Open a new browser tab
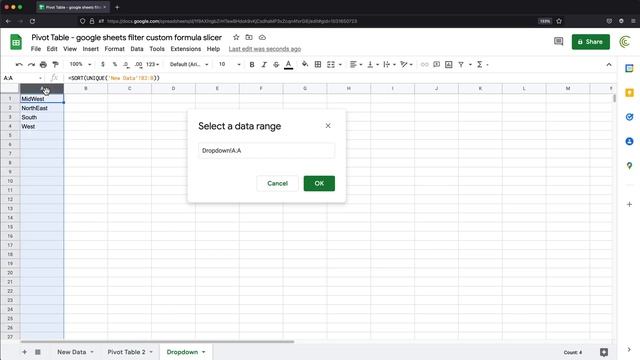The image size is (640, 360). (x=117, y=7)
